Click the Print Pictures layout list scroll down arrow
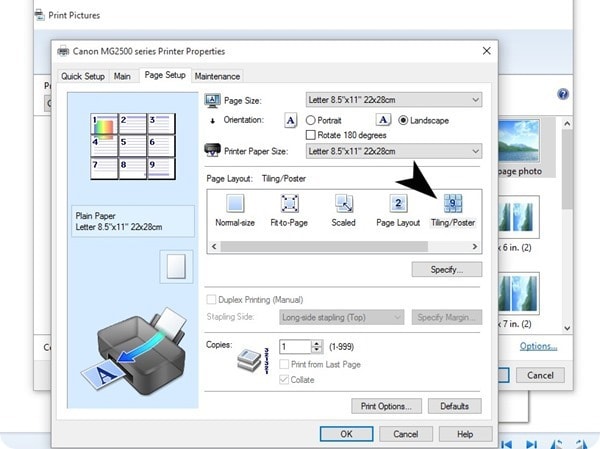 567,328
